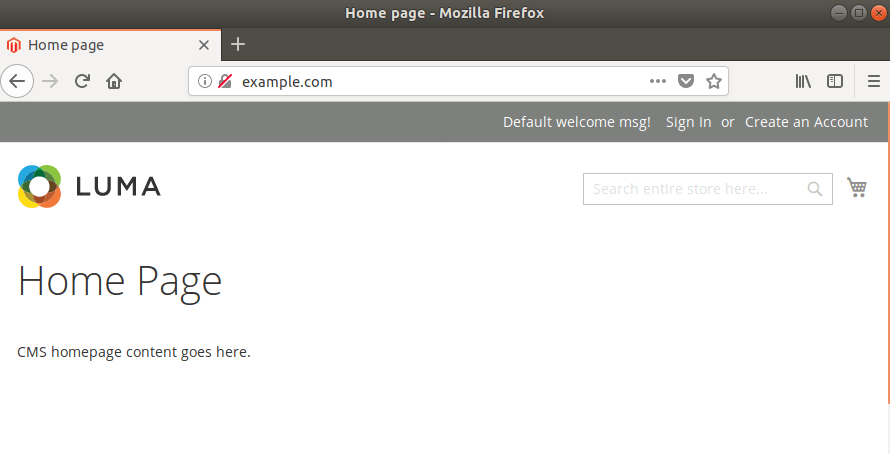The height and width of the screenshot is (454, 890).
Task: Open a new tab with plus
Action: (237, 44)
